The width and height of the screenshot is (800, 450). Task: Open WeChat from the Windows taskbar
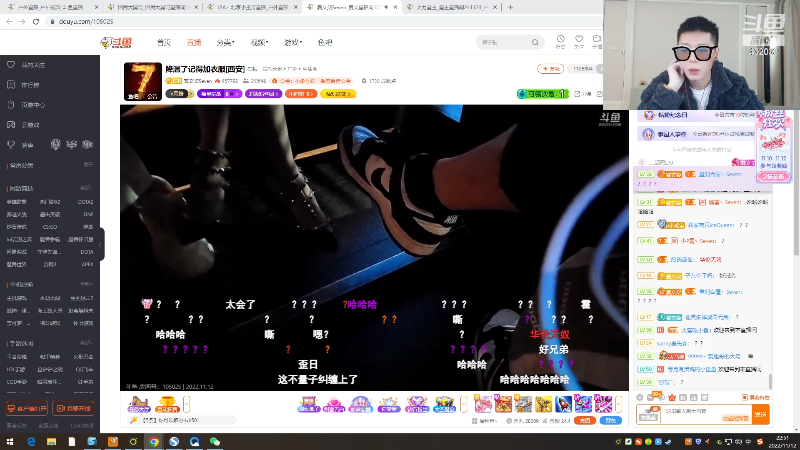coord(215,442)
